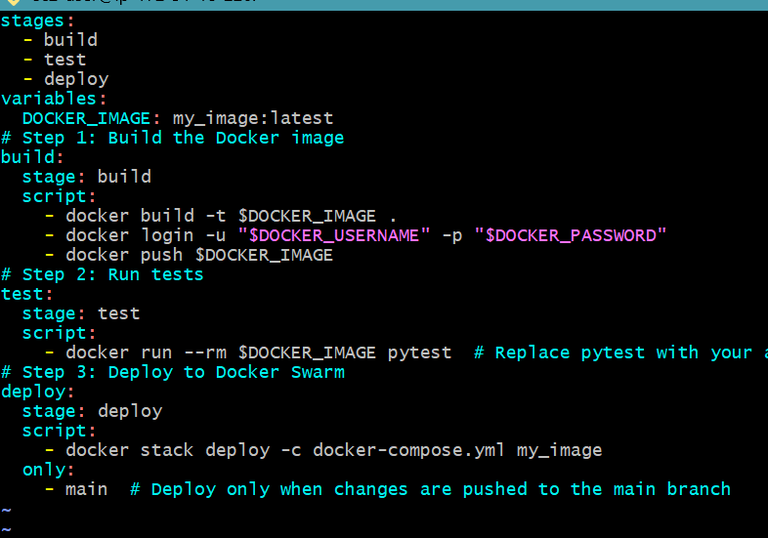Click the 'DOCKER_IMAGE:' variable name
The height and width of the screenshot is (538, 768).
[91, 118]
